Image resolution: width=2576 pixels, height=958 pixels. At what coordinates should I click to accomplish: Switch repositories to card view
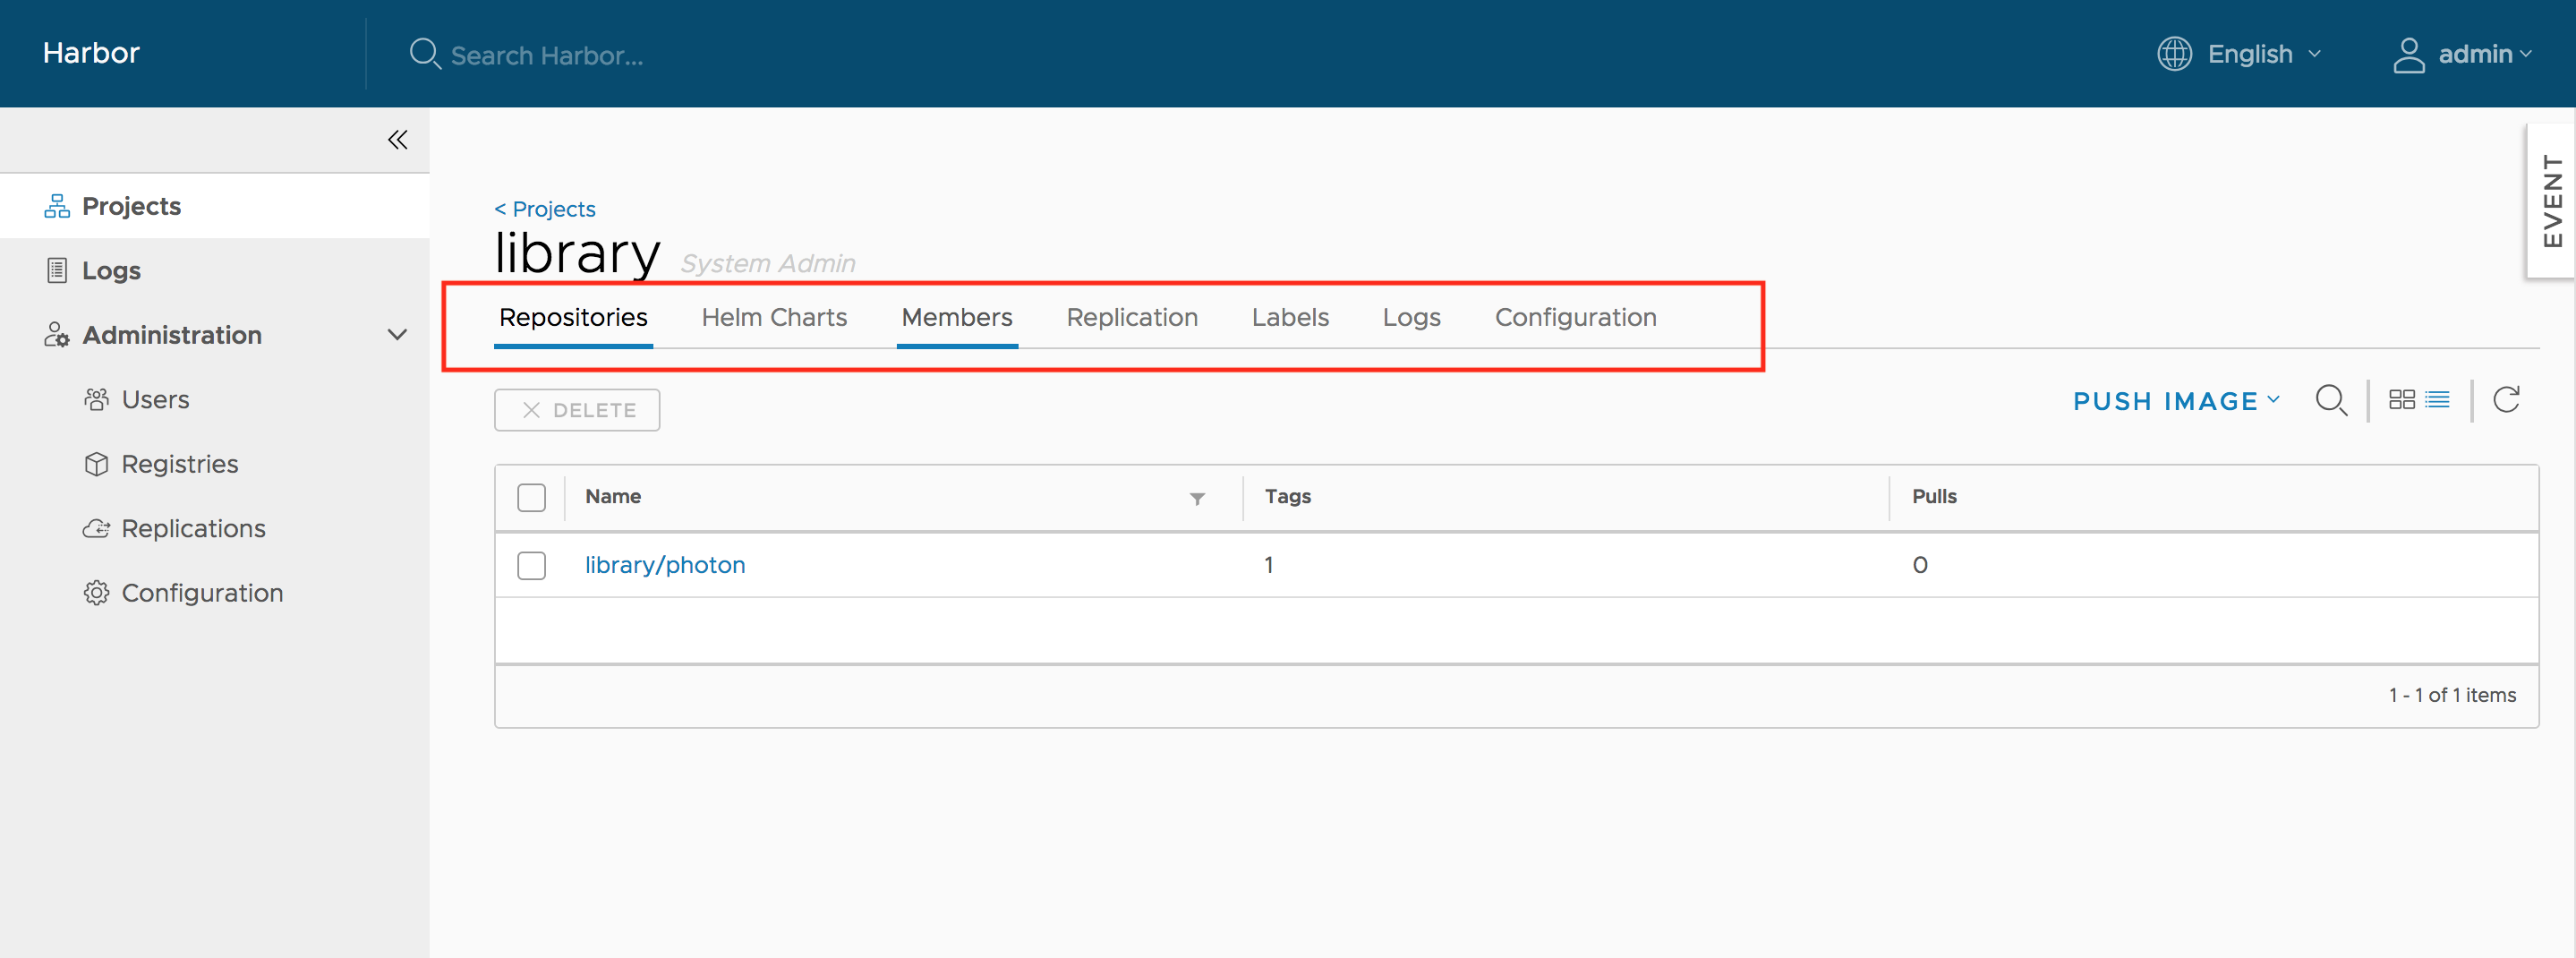(2403, 399)
